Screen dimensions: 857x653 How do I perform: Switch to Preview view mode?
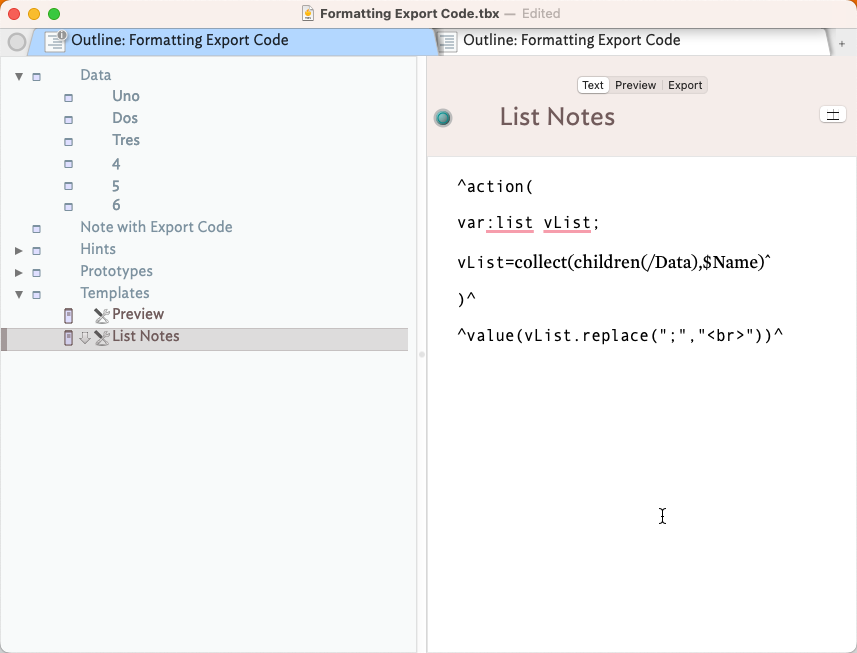pyautogui.click(x=635, y=85)
